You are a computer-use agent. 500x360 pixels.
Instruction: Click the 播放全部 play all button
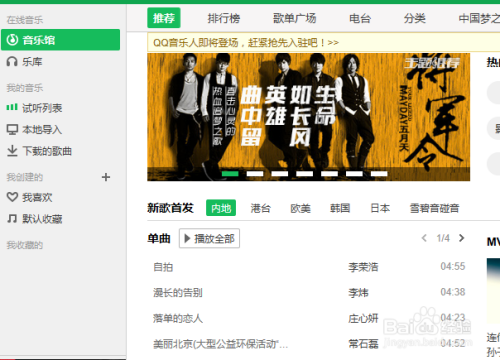(x=209, y=238)
